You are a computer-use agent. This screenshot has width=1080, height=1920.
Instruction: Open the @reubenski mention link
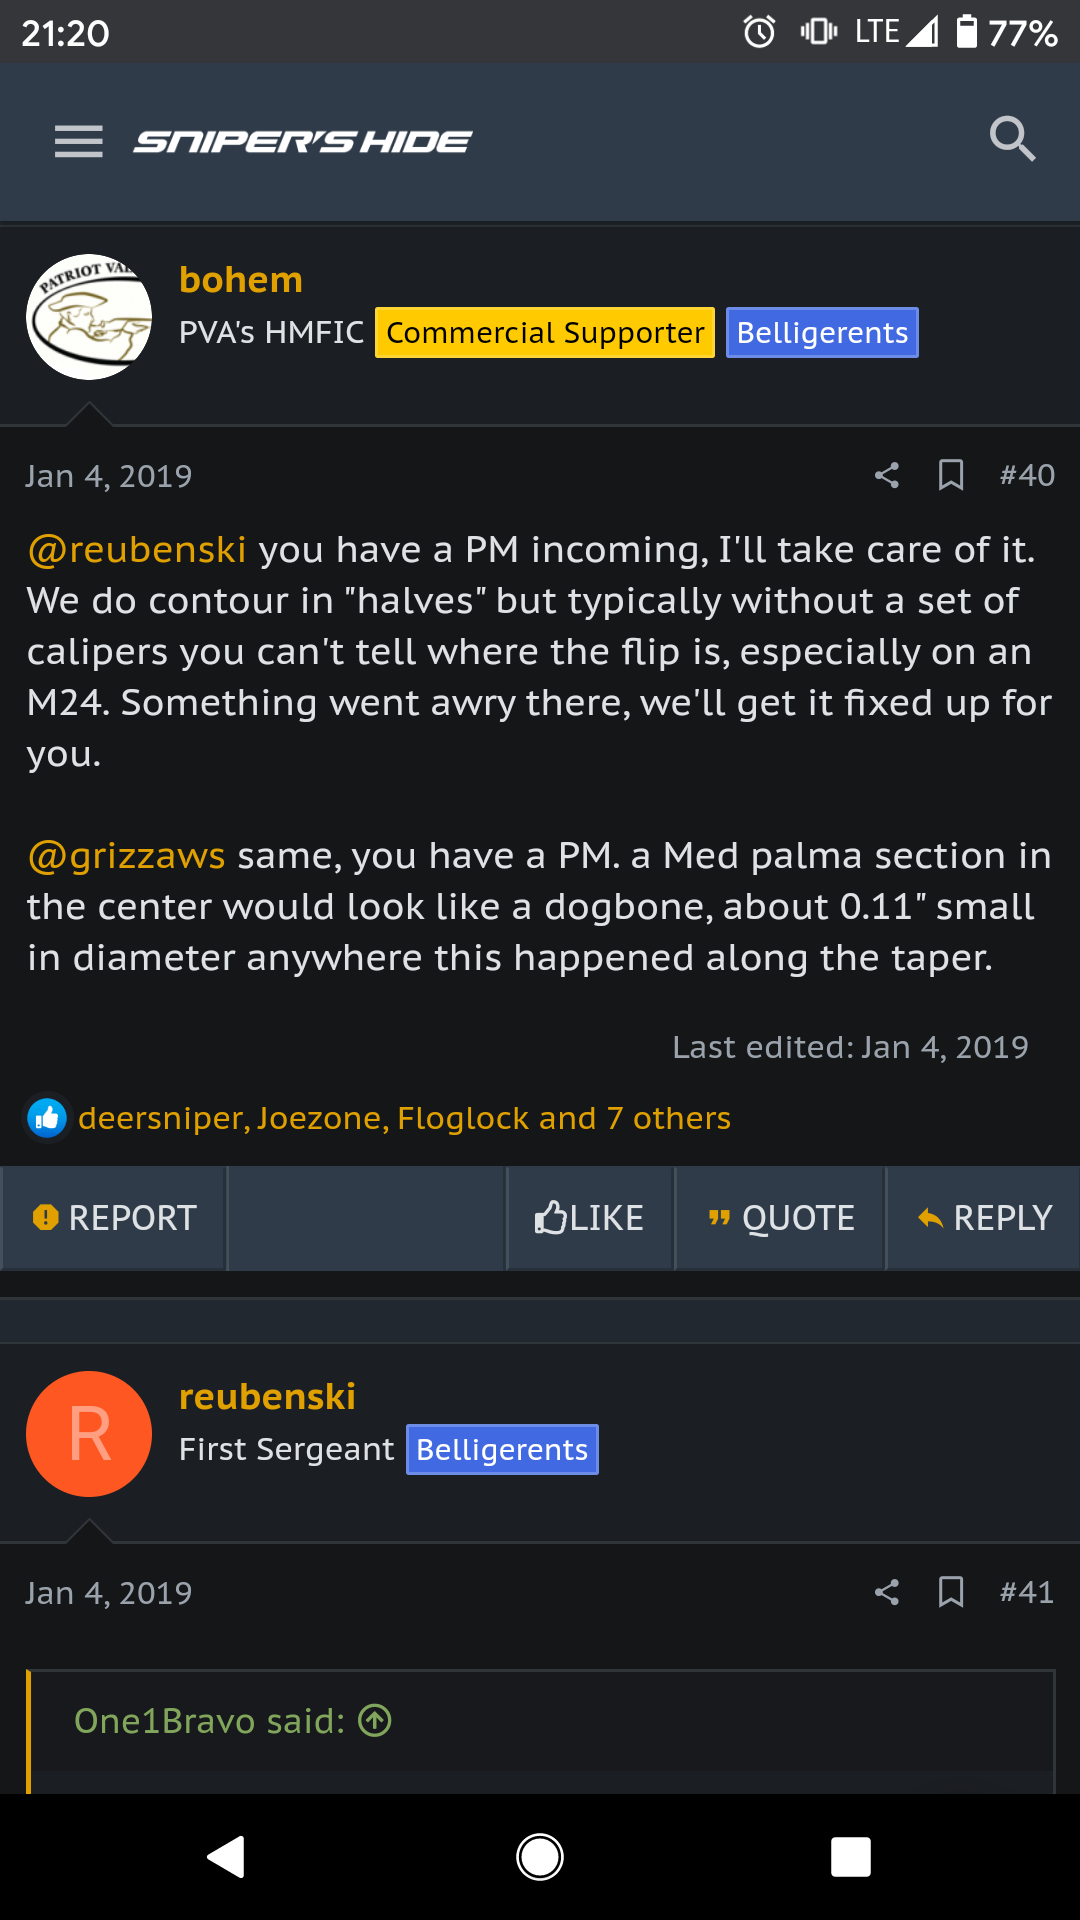click(x=137, y=550)
